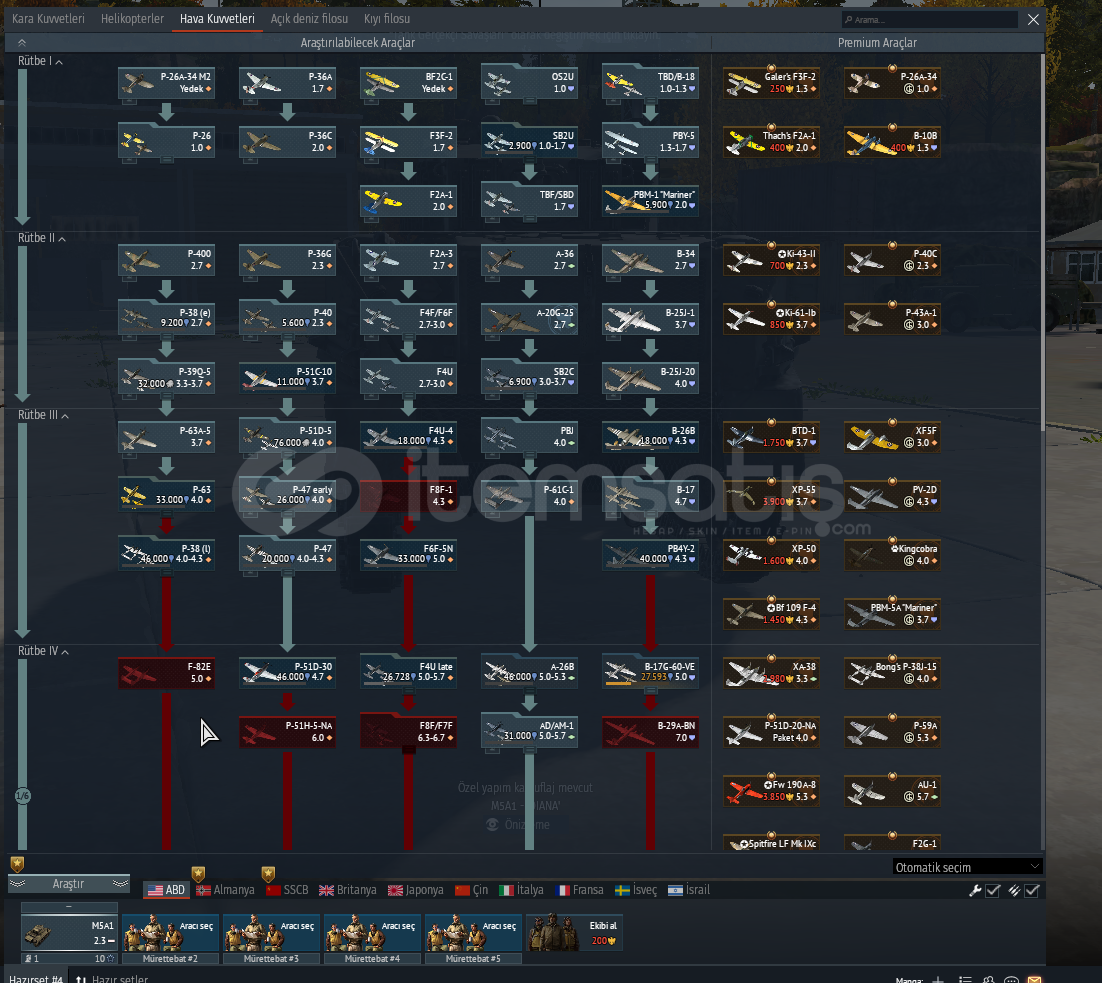
Task: Collapse the Rütbe I section
Action: (40, 61)
